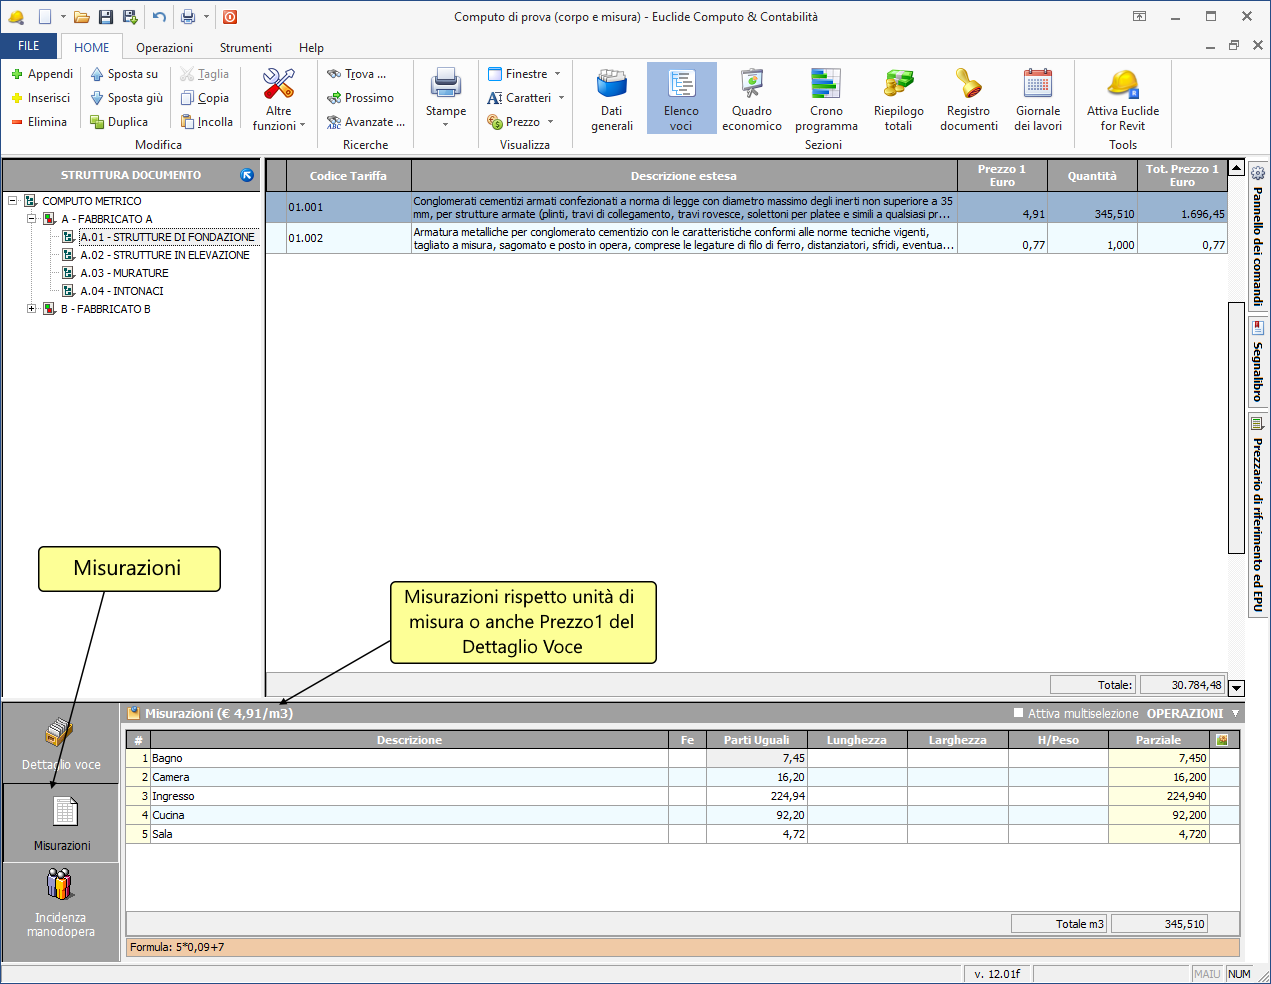The height and width of the screenshot is (984, 1271).
Task: Open the Dati generali section
Action: tap(611, 99)
